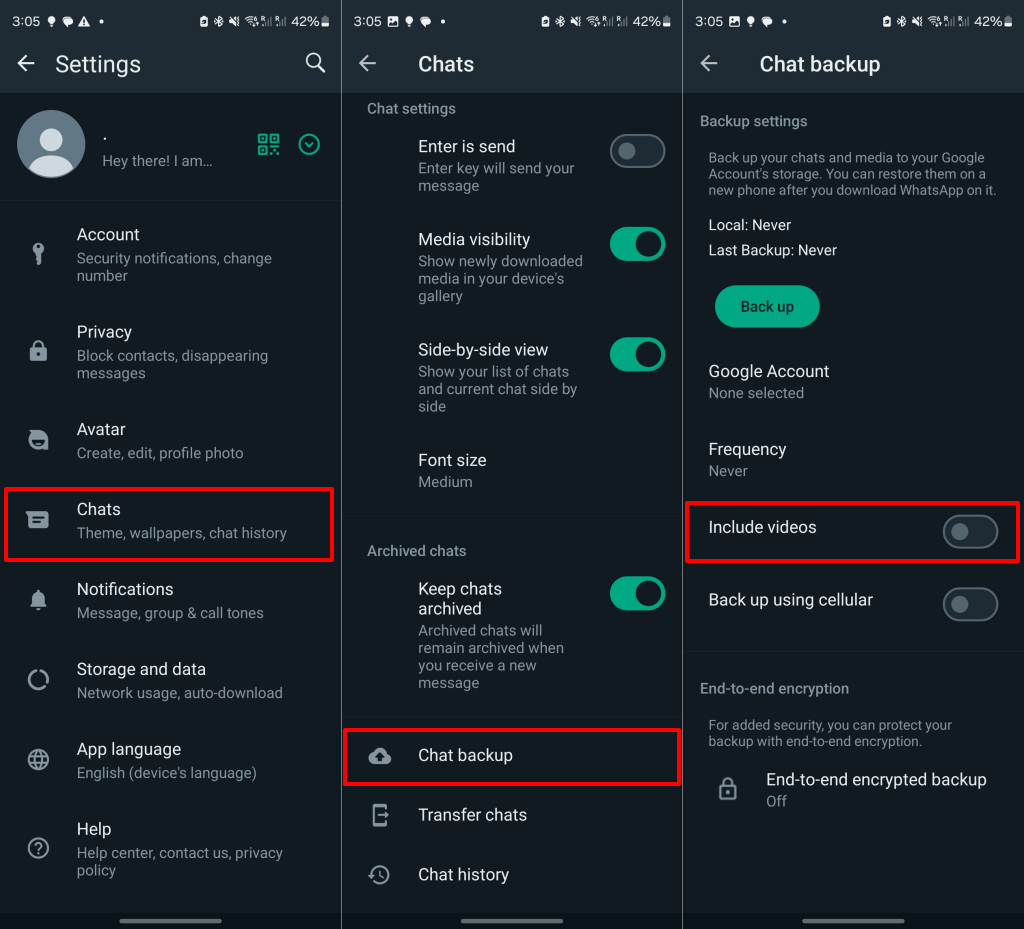
Task: Go back from the Chats screen
Action: tap(368, 64)
